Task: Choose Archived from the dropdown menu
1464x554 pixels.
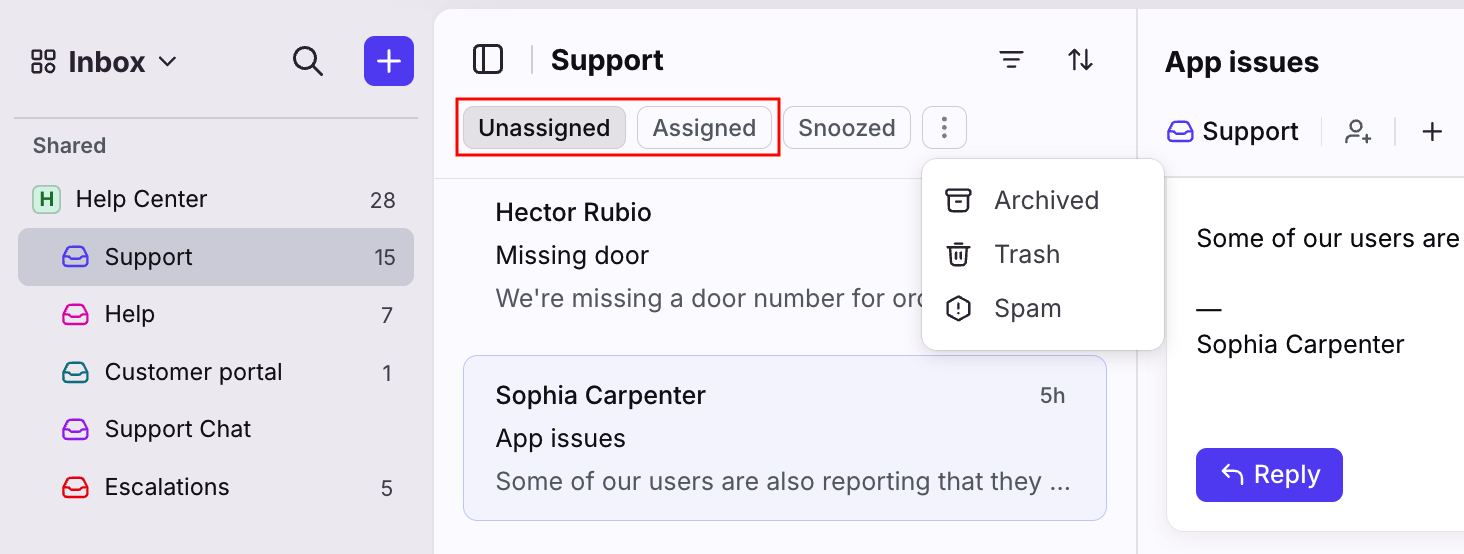Action: (1043, 200)
